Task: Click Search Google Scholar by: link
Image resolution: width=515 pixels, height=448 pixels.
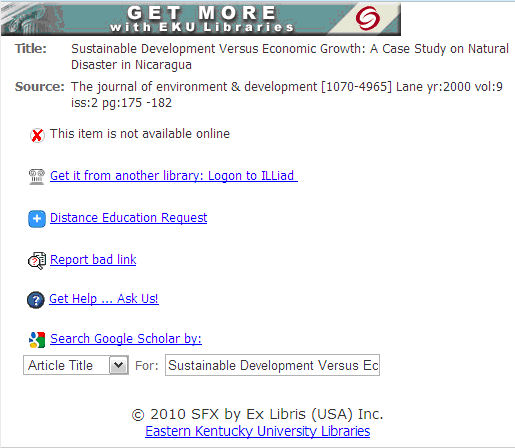Action: tap(126, 339)
